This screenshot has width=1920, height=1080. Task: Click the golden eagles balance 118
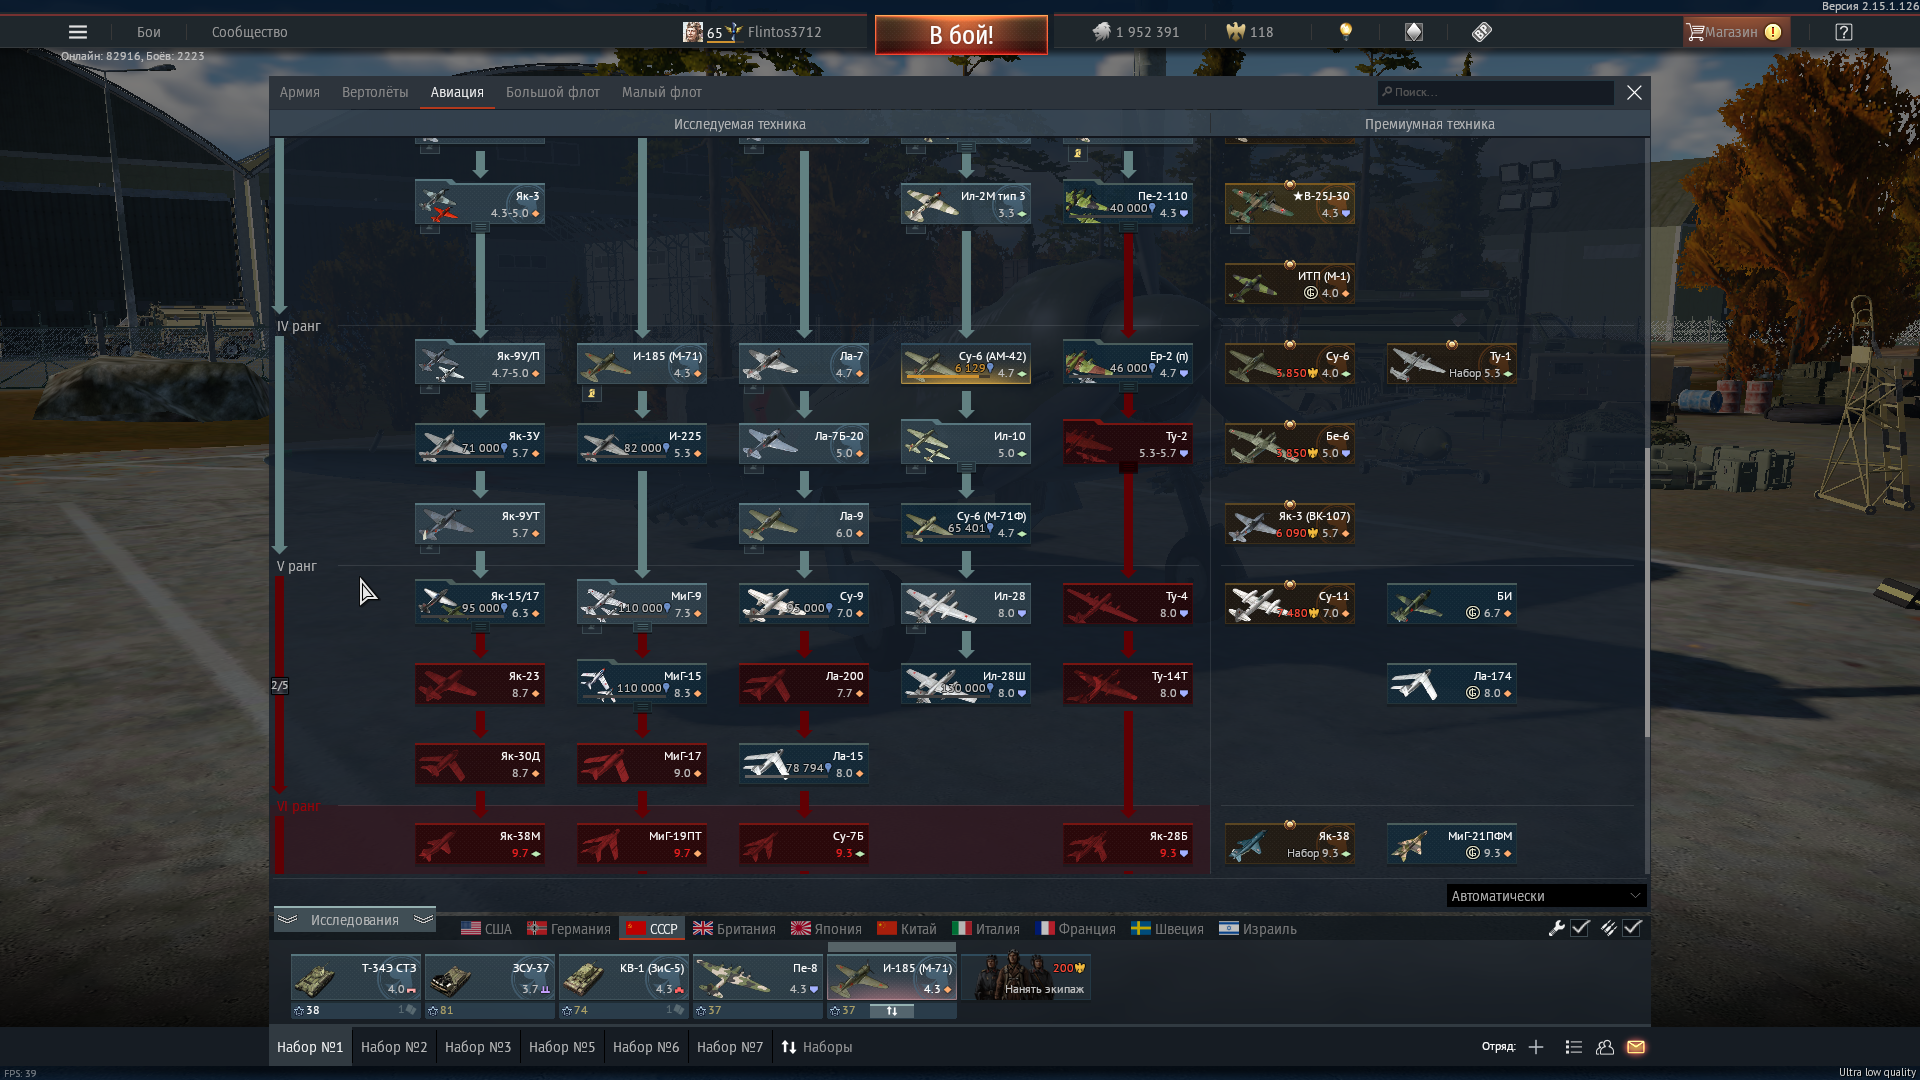1250,32
